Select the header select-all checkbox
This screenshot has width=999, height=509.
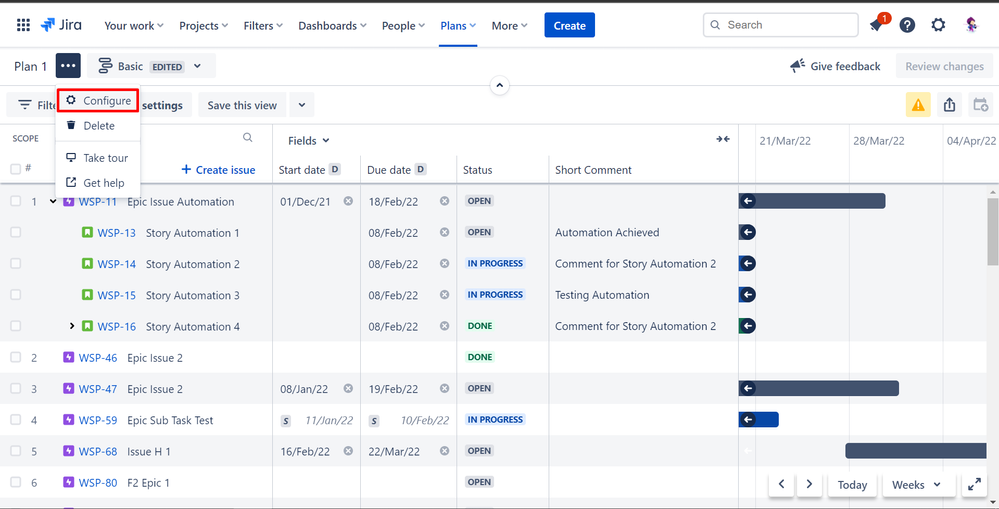(x=15, y=169)
